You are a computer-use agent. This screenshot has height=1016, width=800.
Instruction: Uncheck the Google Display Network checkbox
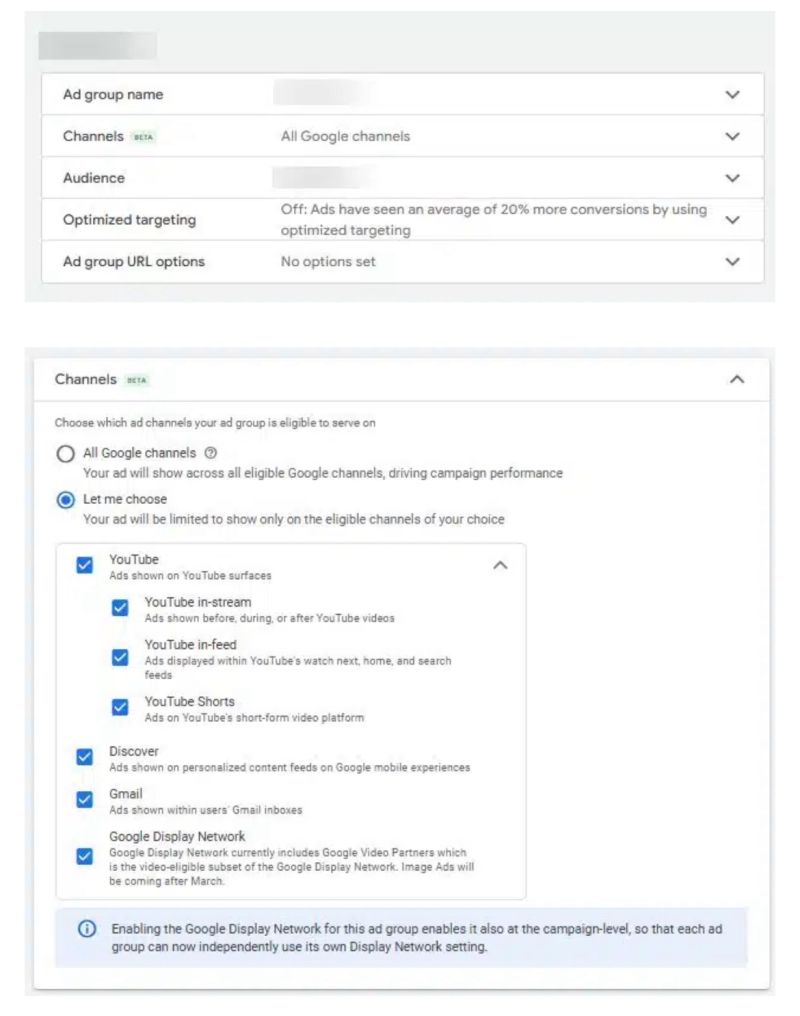click(85, 855)
